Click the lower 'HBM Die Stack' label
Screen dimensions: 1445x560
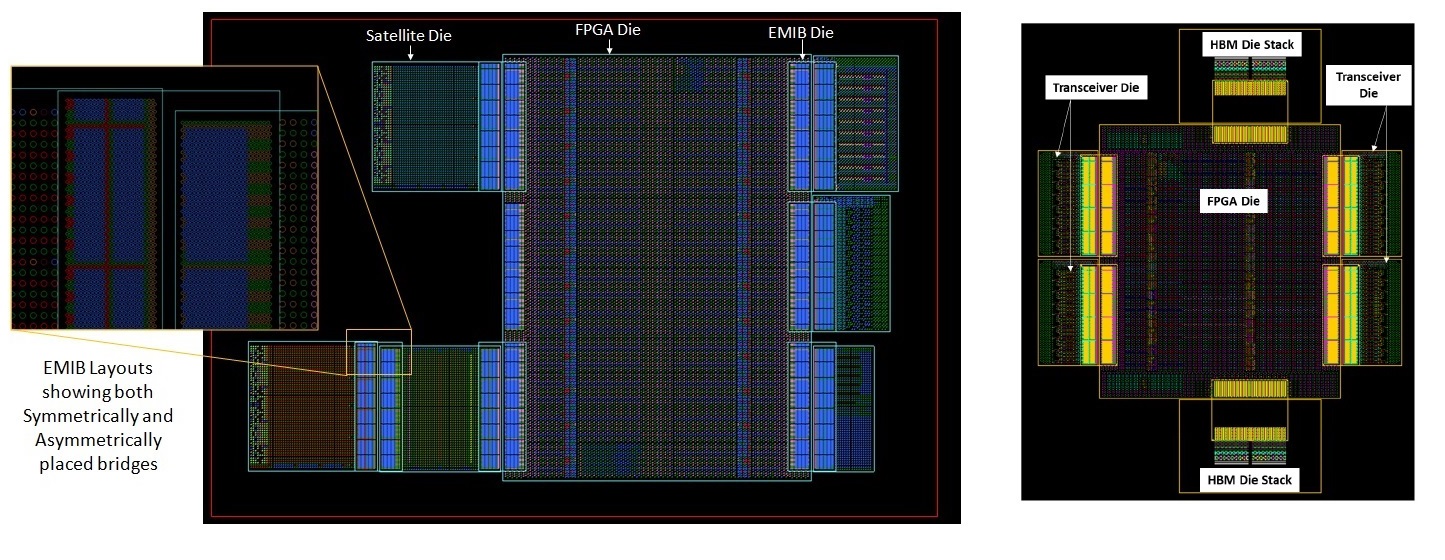(x=1249, y=481)
